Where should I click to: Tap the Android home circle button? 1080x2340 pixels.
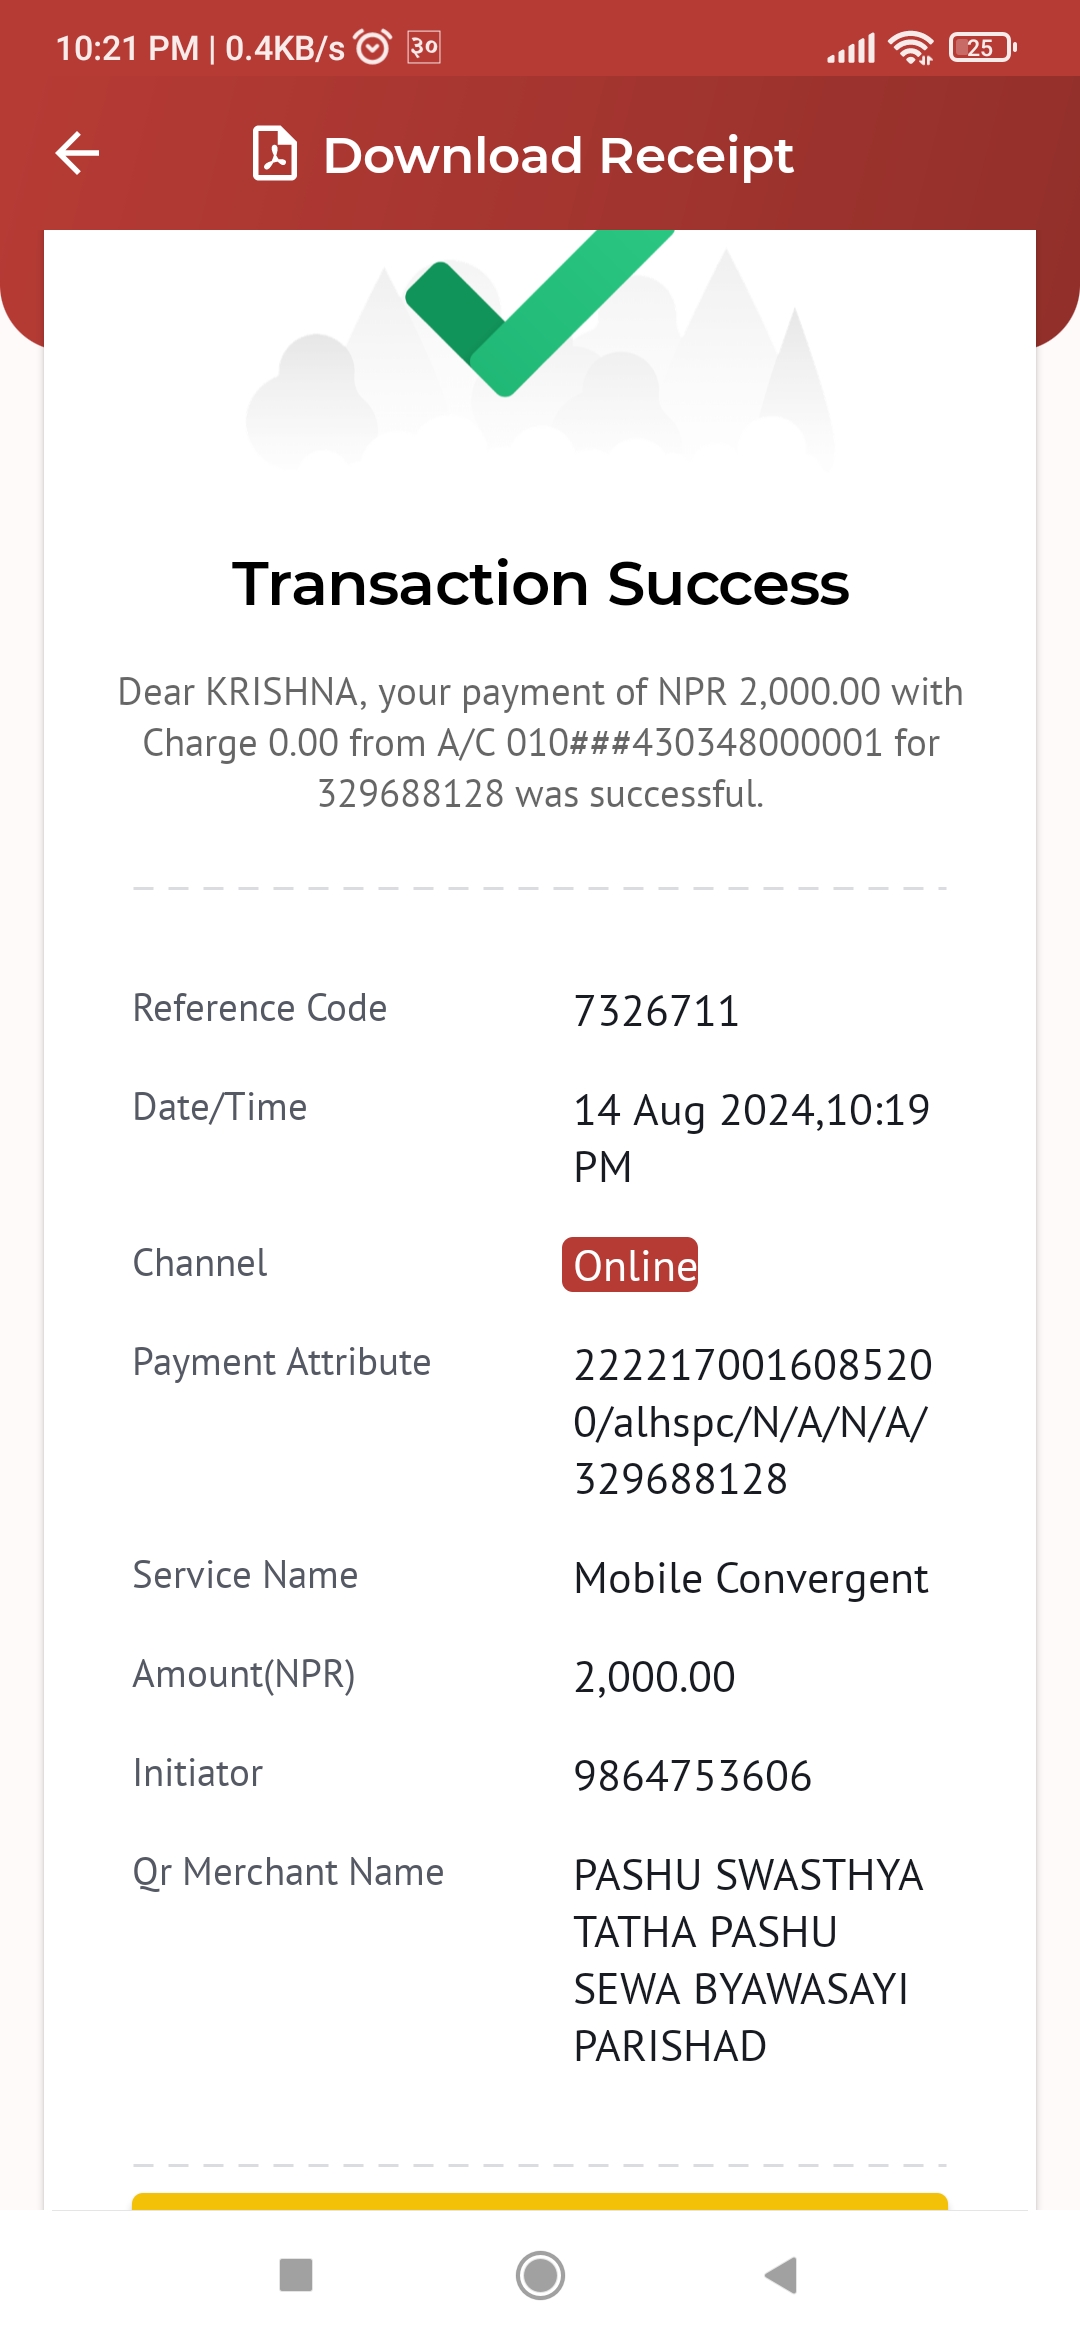(x=540, y=2275)
